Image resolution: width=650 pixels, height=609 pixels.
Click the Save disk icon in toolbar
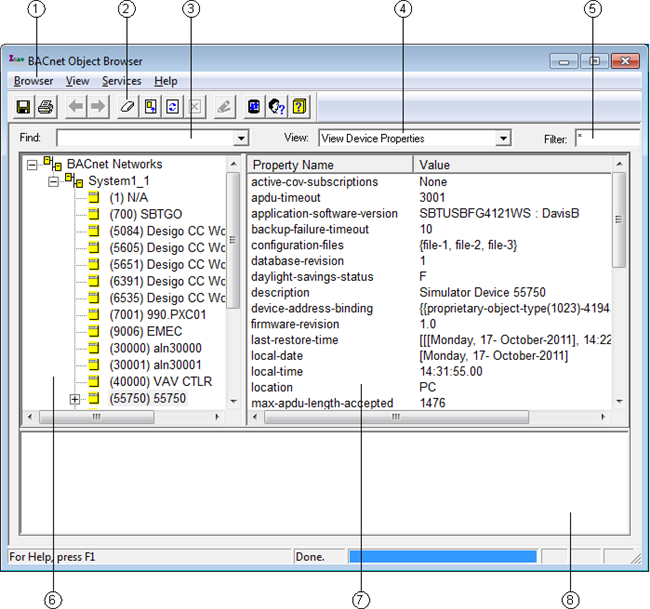click(24, 106)
